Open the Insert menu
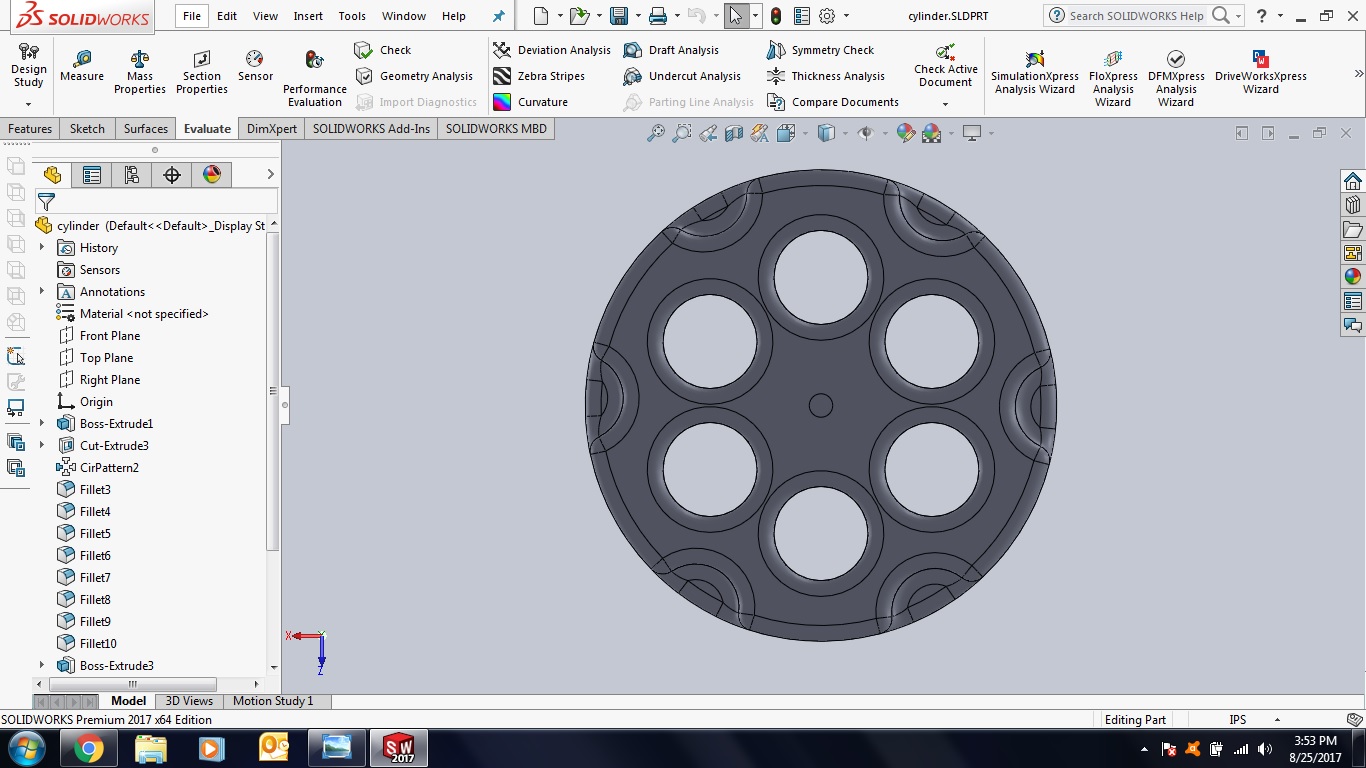 pos(308,16)
